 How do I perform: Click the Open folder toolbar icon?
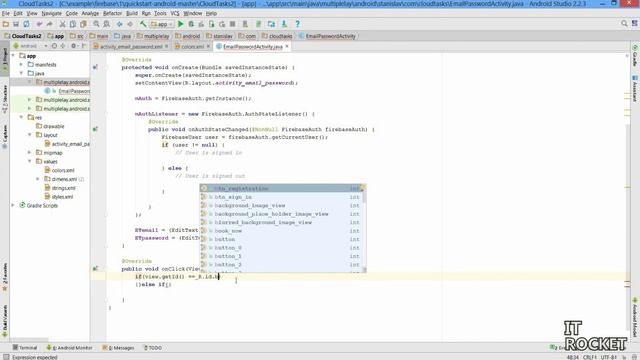pyautogui.click(x=6, y=24)
